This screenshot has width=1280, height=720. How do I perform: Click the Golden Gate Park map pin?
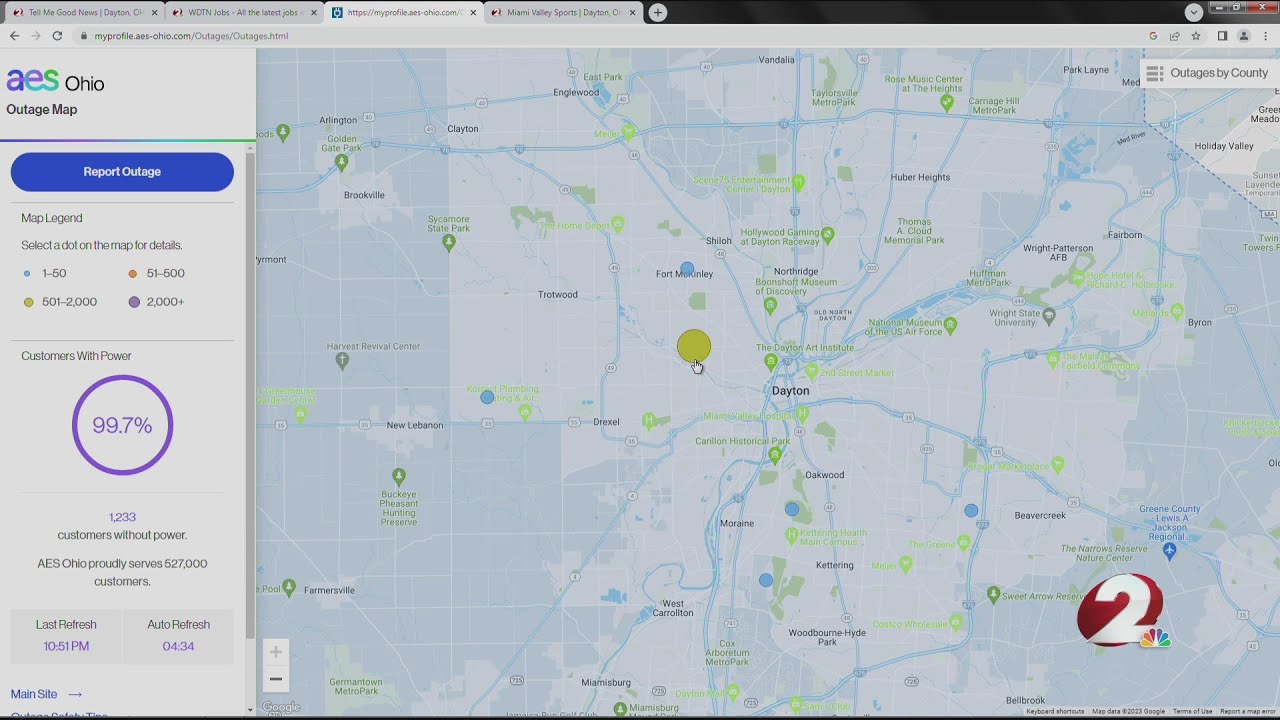click(342, 161)
